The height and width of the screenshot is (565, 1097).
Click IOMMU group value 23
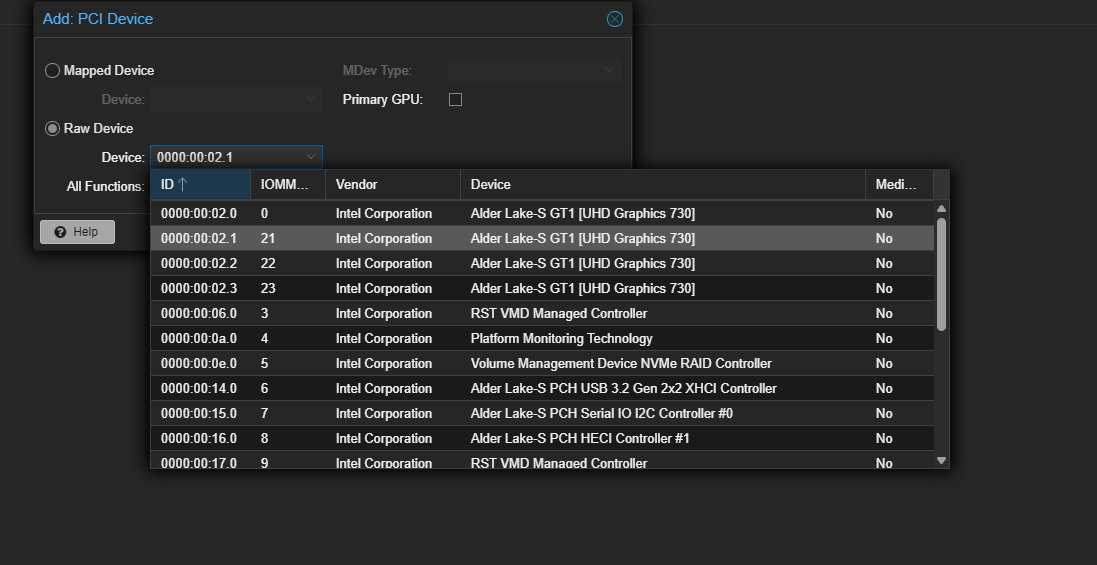[267, 288]
